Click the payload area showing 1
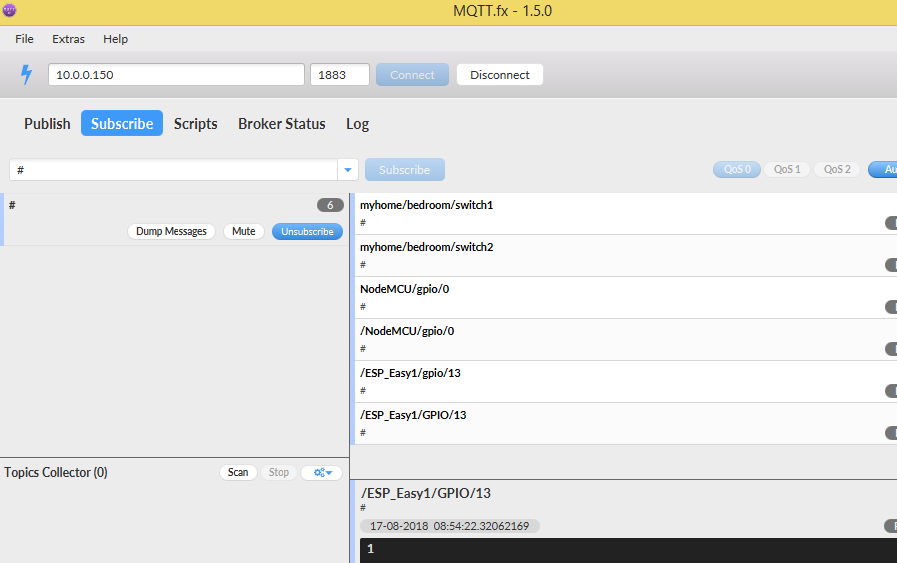897x563 pixels. click(x=628, y=550)
